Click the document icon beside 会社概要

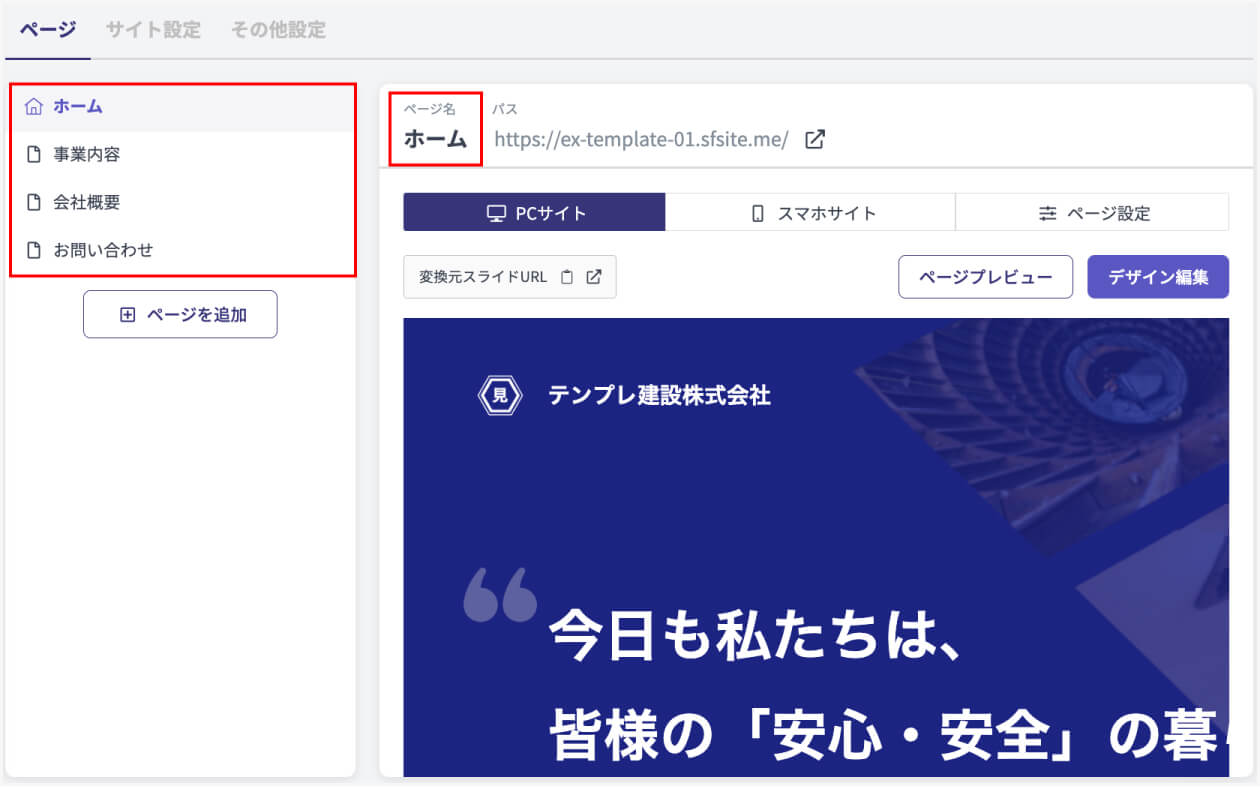[34, 202]
